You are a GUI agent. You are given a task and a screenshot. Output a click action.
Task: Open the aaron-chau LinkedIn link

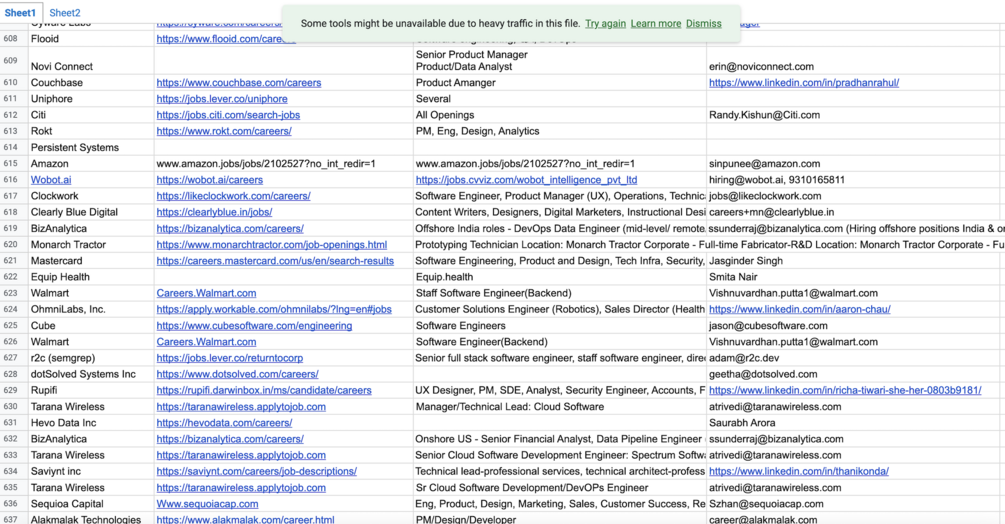click(799, 309)
